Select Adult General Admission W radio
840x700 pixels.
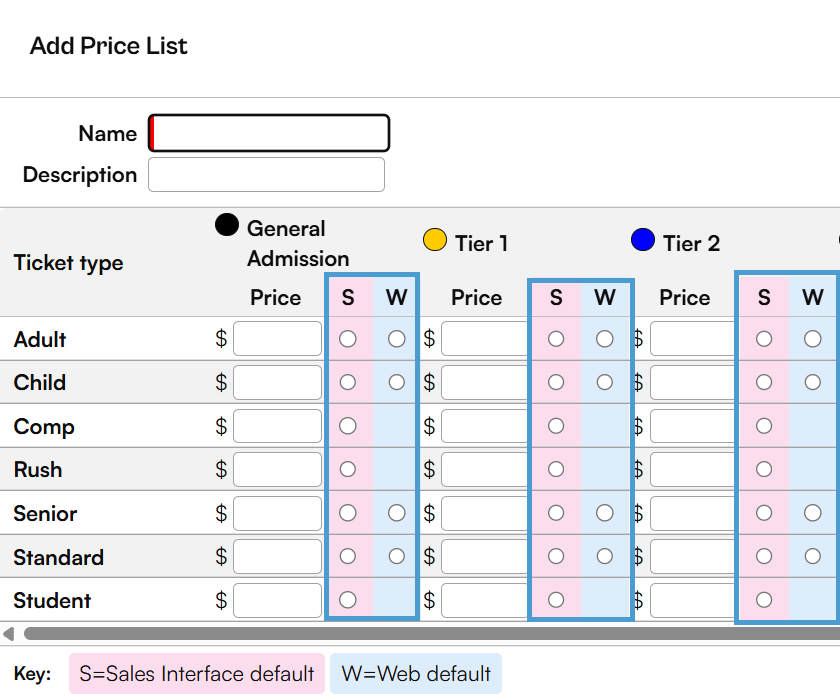396,338
